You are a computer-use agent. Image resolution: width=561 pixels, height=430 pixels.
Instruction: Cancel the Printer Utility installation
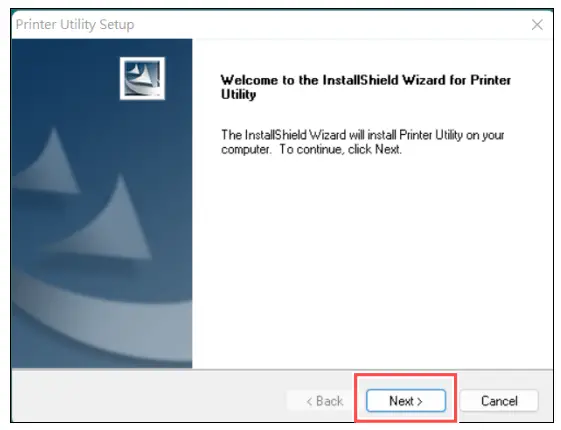coord(499,401)
